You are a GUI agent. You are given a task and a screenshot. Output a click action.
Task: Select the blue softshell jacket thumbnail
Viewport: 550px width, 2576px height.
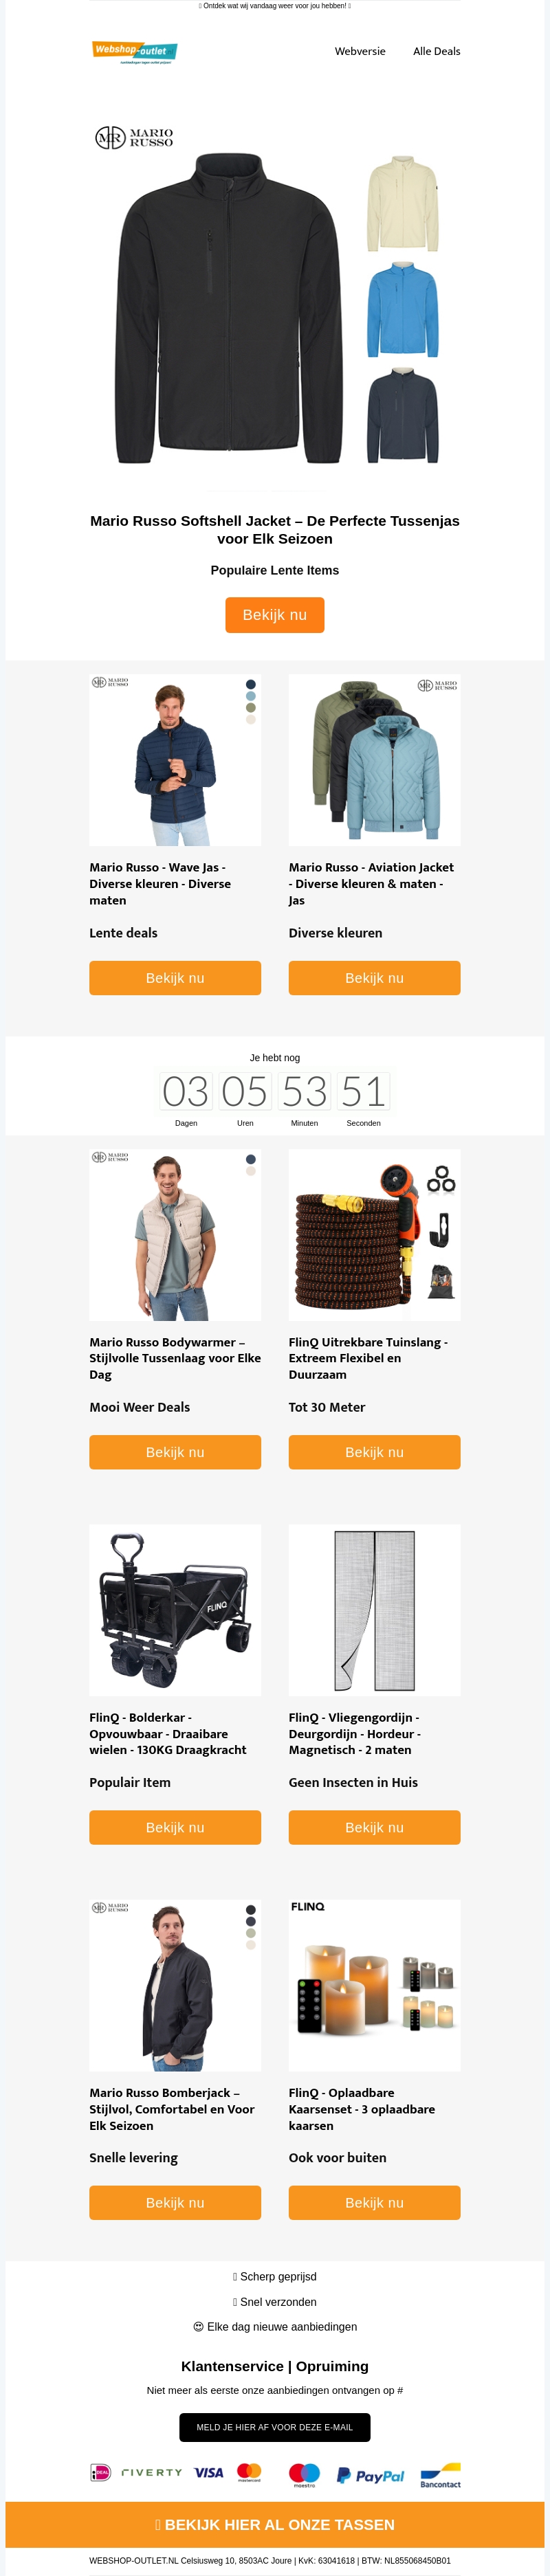pos(403,310)
